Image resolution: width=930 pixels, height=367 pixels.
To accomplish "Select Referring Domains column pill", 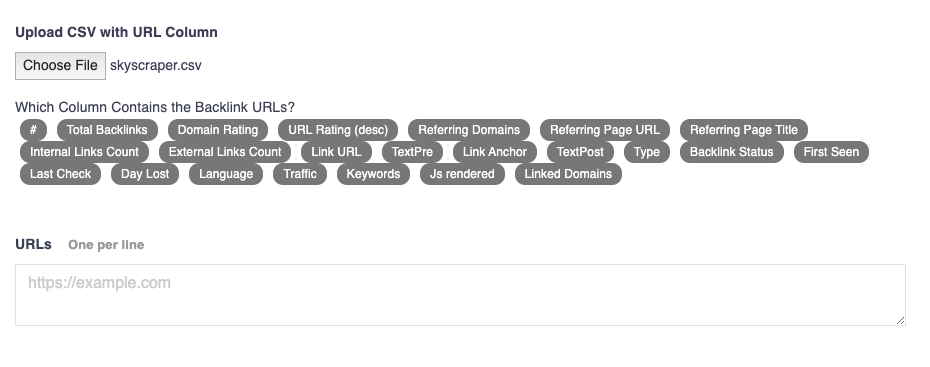I will tap(469, 130).
